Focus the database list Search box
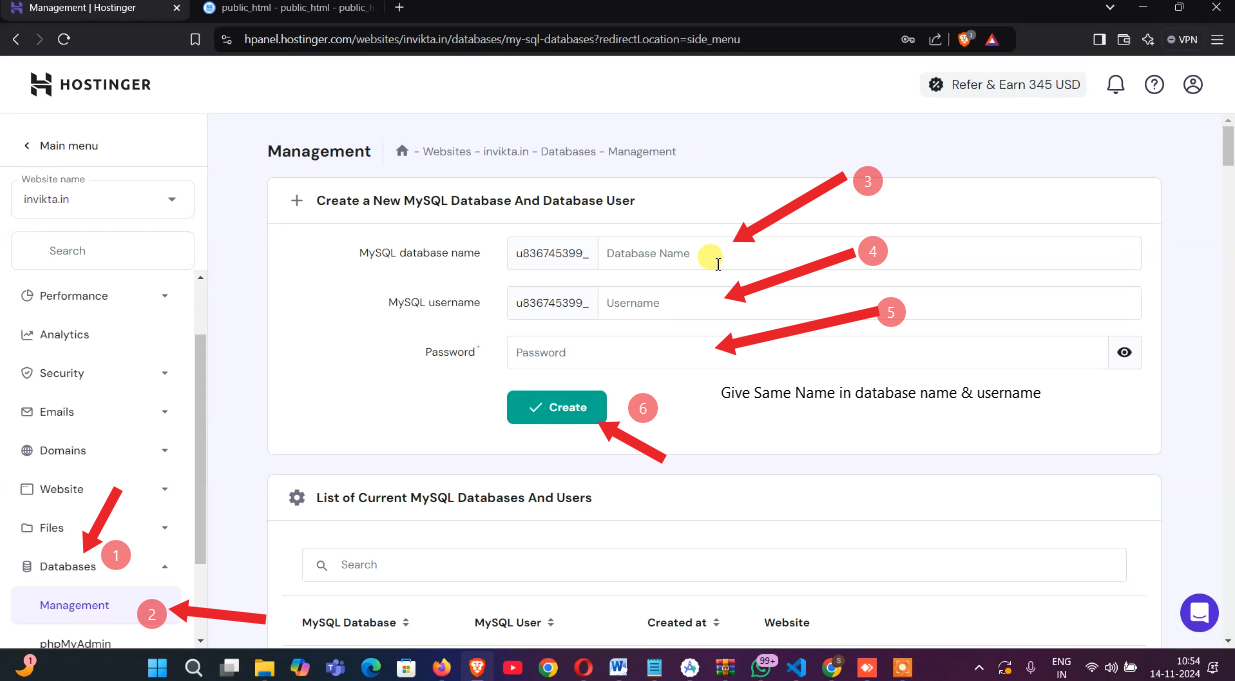This screenshot has width=1235, height=681. [x=714, y=565]
